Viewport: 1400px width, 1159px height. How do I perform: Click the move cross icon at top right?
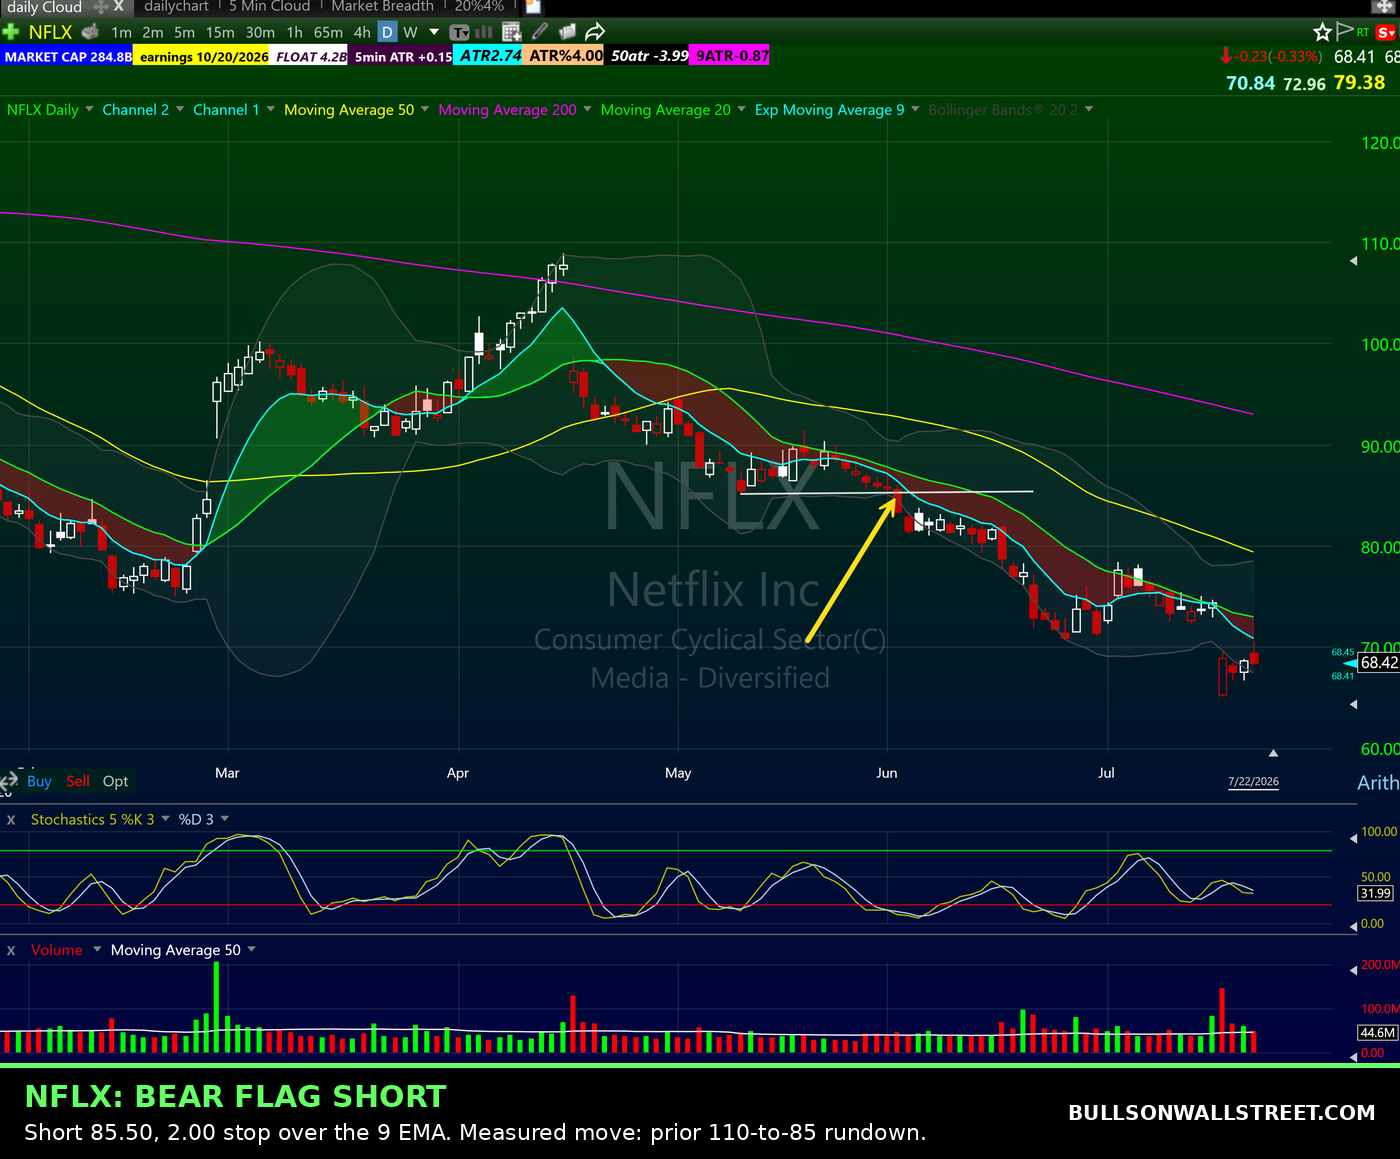[x=1384, y=6]
